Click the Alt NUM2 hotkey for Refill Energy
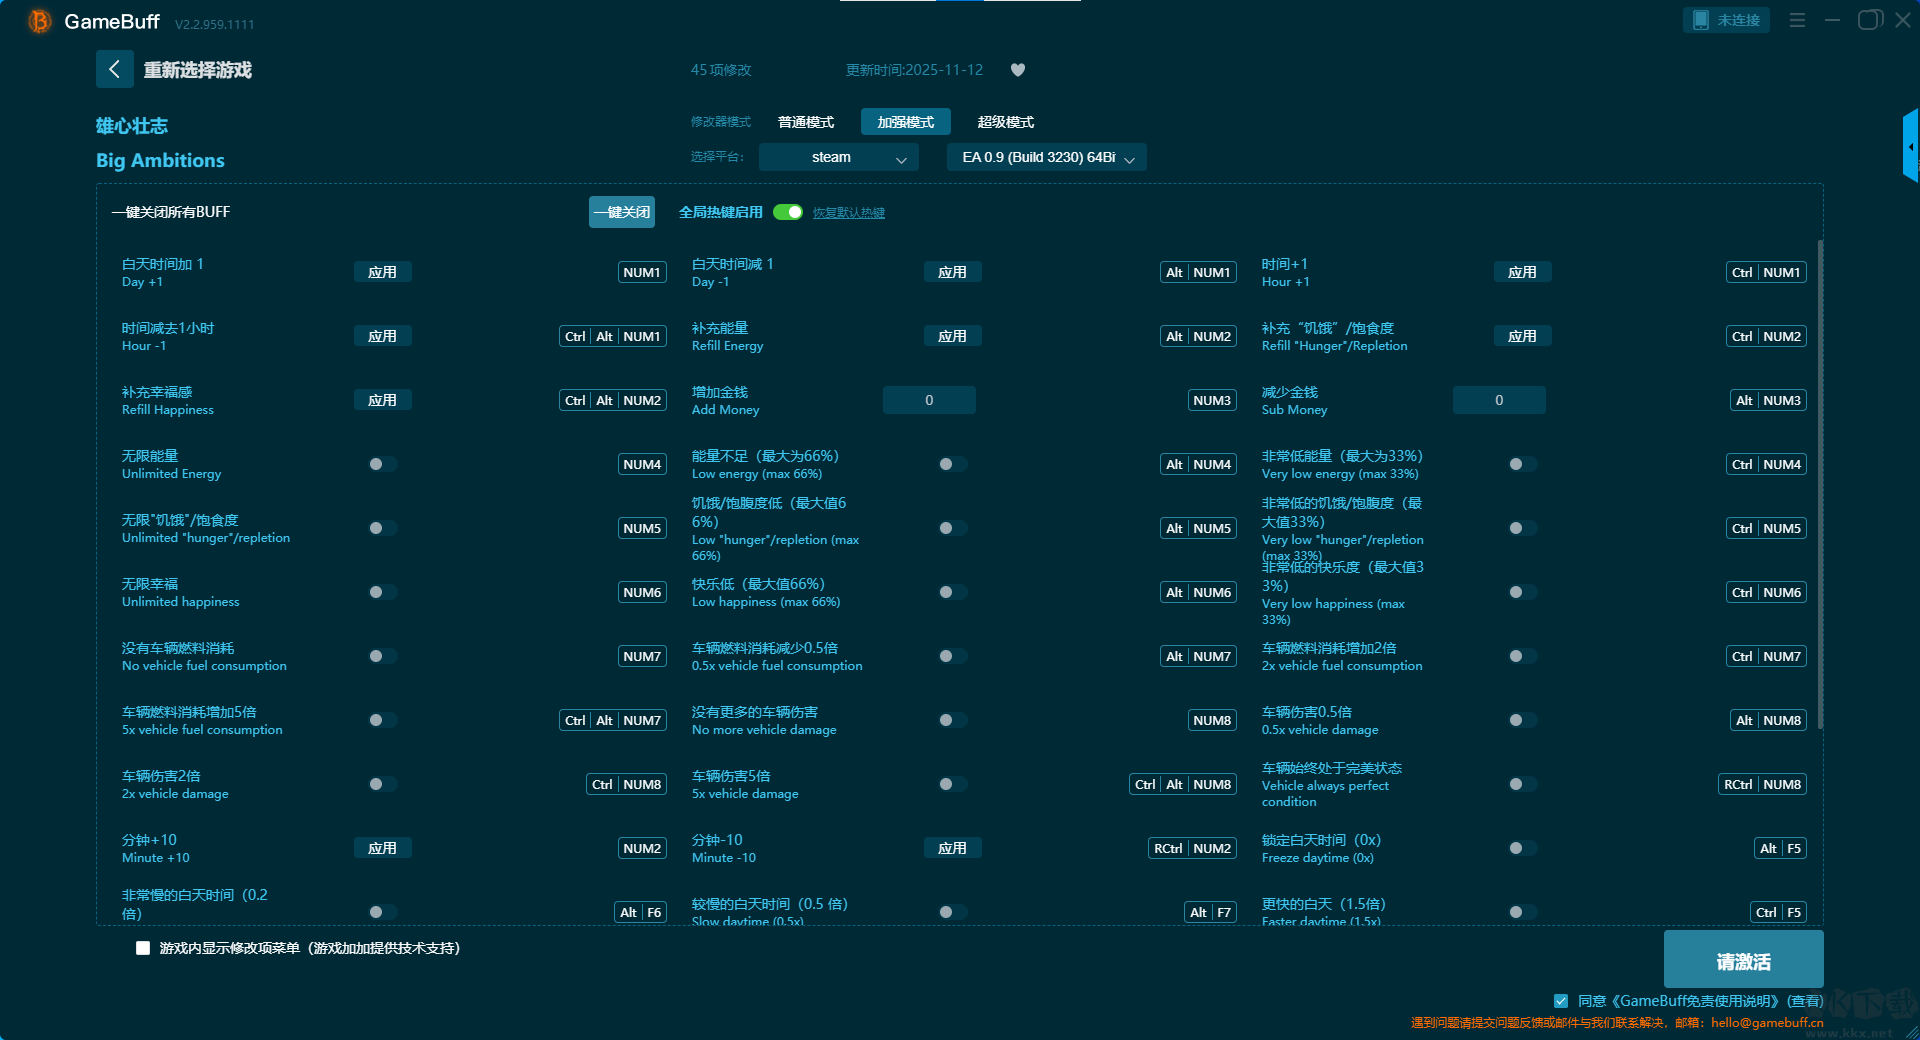1920x1040 pixels. point(1198,336)
